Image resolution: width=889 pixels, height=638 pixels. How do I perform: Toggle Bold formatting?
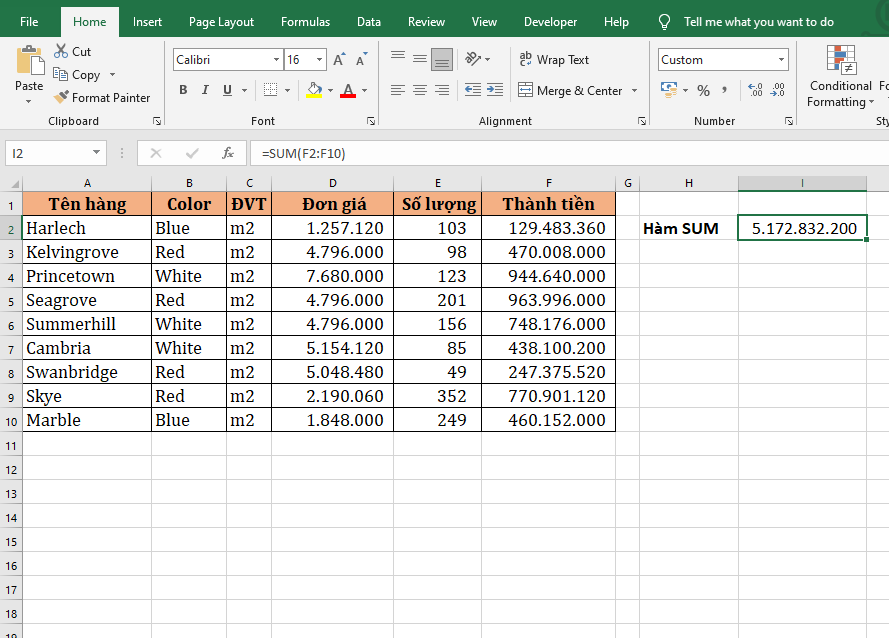(x=183, y=90)
